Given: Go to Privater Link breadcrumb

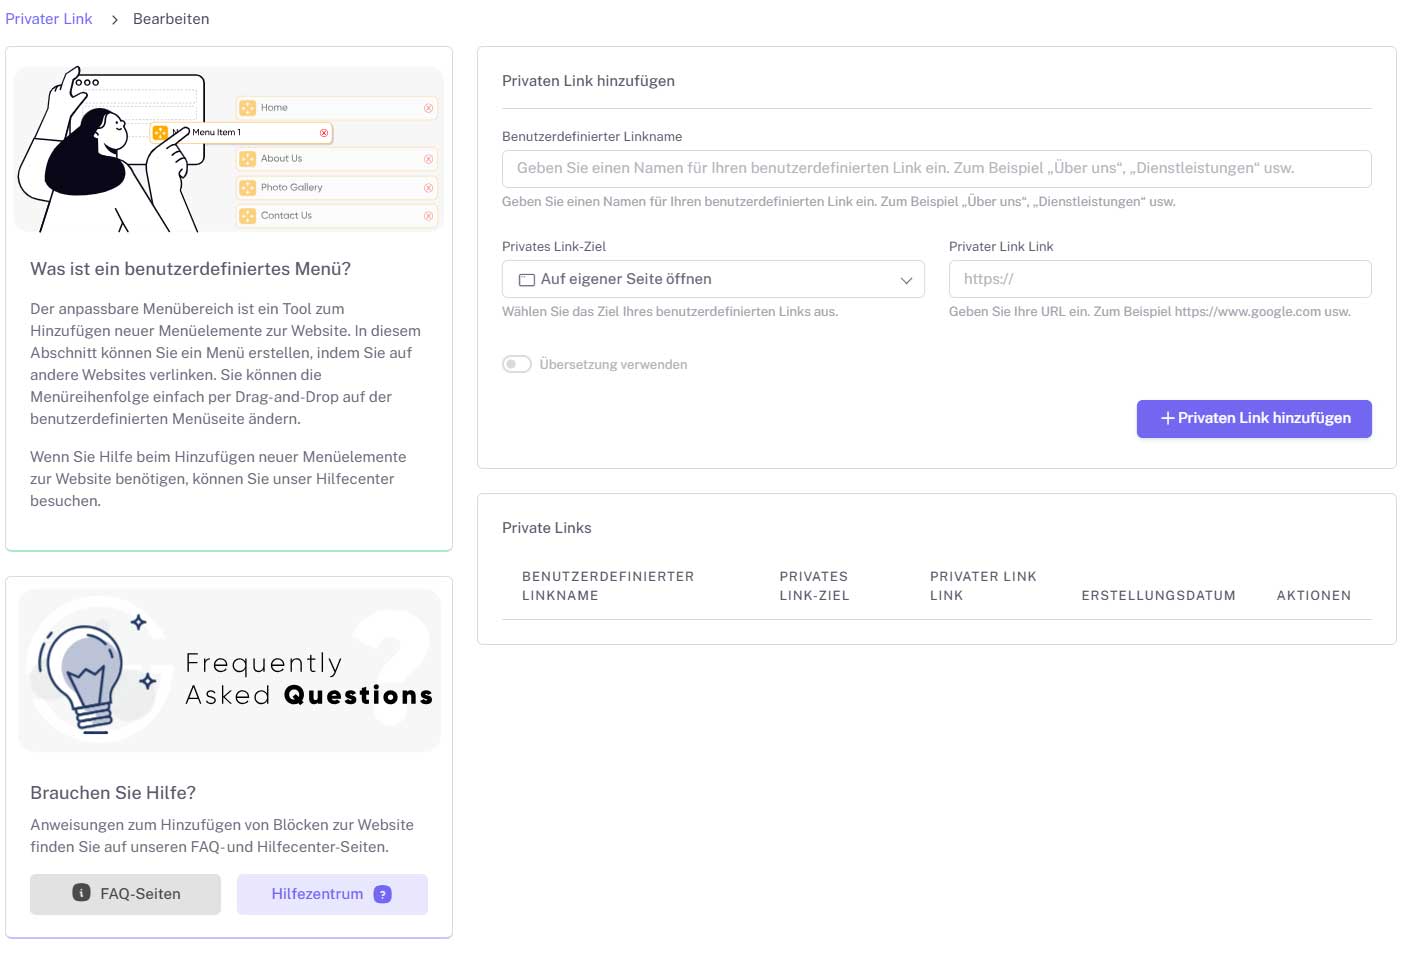Looking at the screenshot, I should 49,19.
